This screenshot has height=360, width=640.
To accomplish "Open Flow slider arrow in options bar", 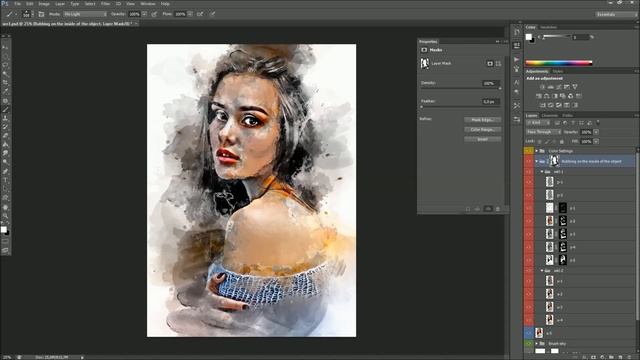I will pos(190,14).
